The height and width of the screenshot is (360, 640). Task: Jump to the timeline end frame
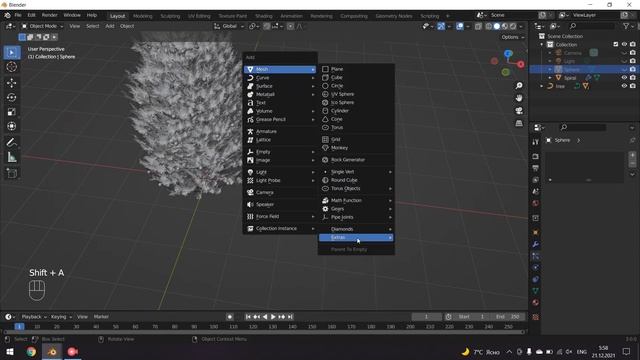[x=290, y=317]
